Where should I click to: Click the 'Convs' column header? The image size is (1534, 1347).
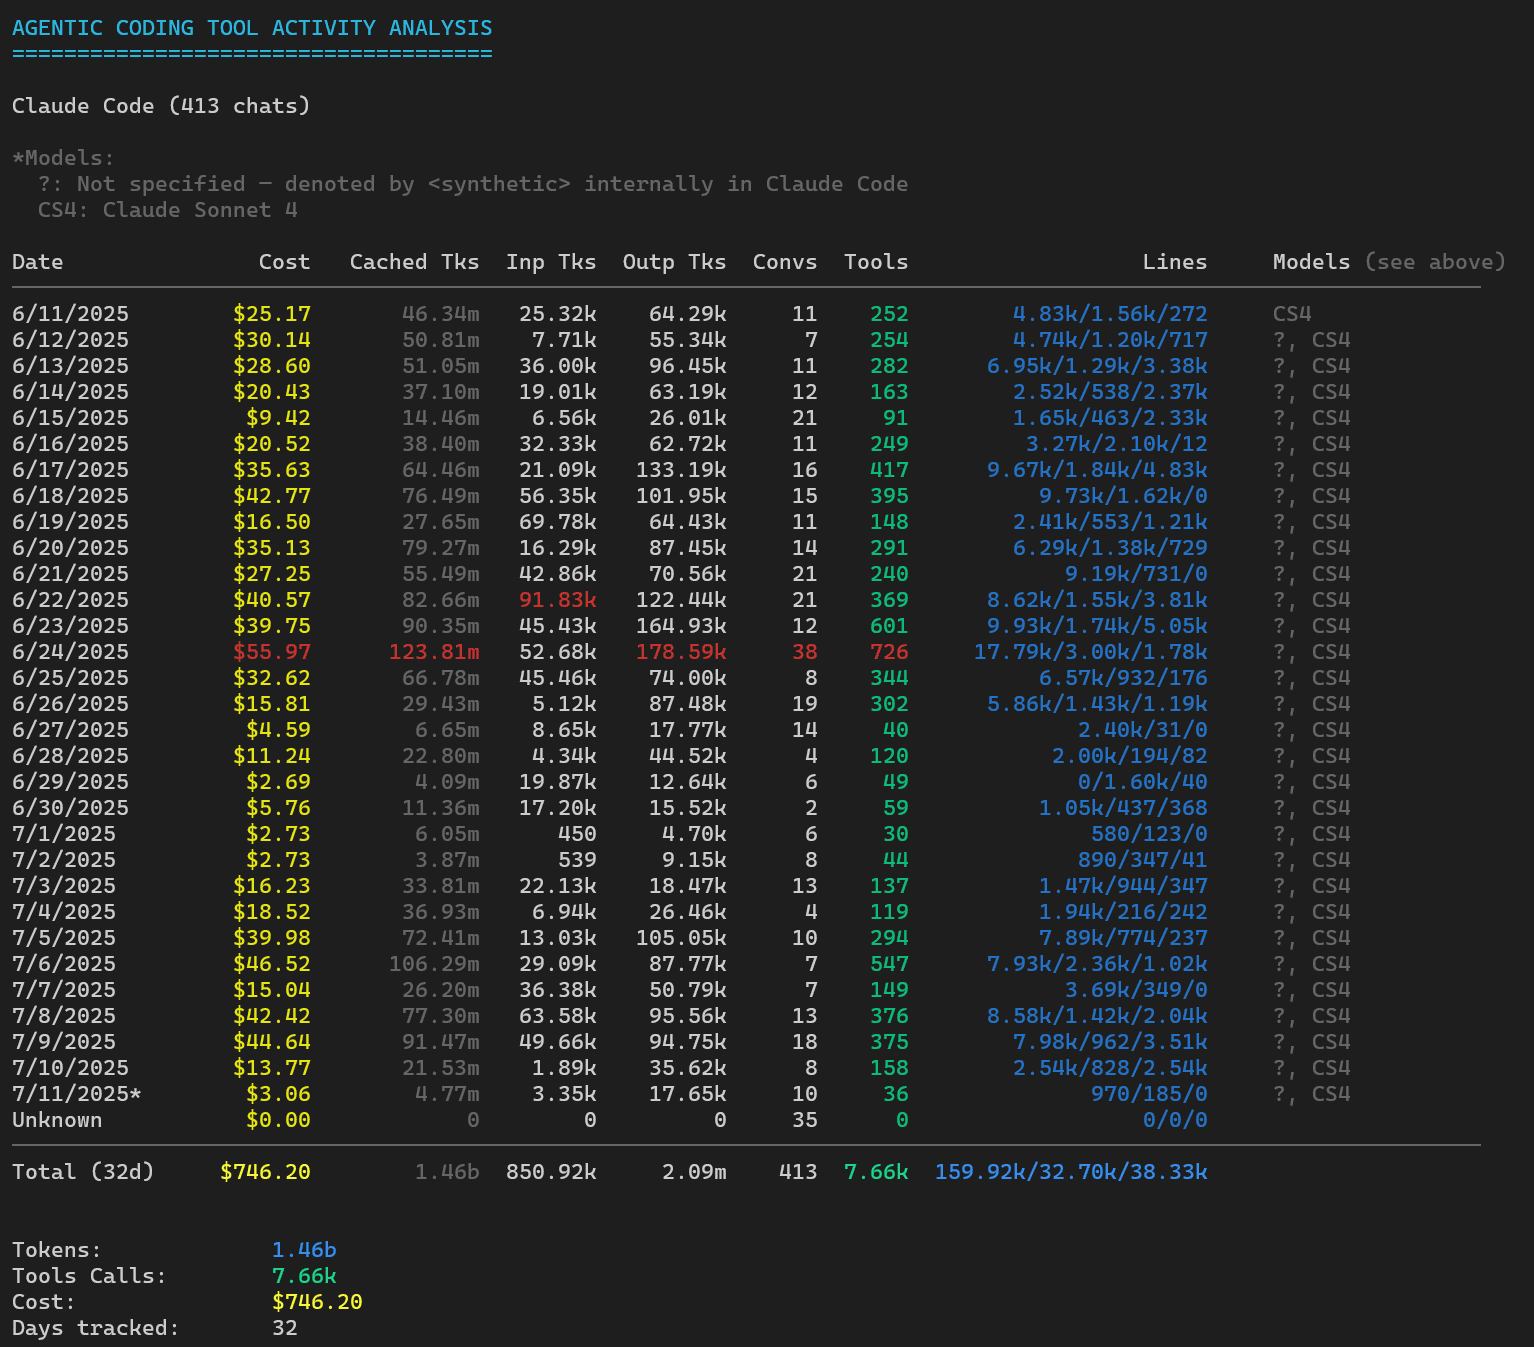pyautogui.click(x=785, y=262)
